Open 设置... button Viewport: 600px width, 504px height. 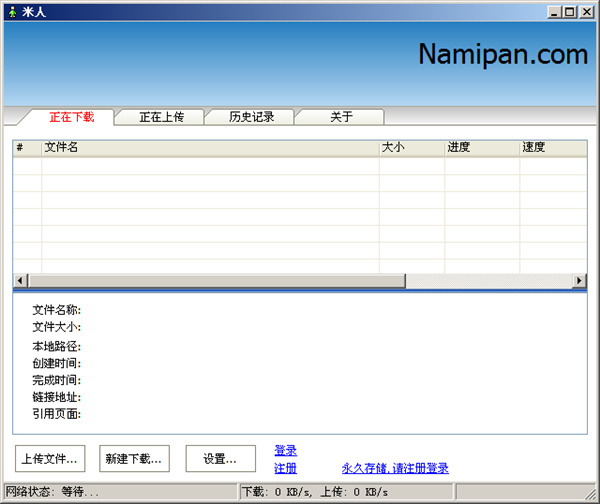click(220, 458)
